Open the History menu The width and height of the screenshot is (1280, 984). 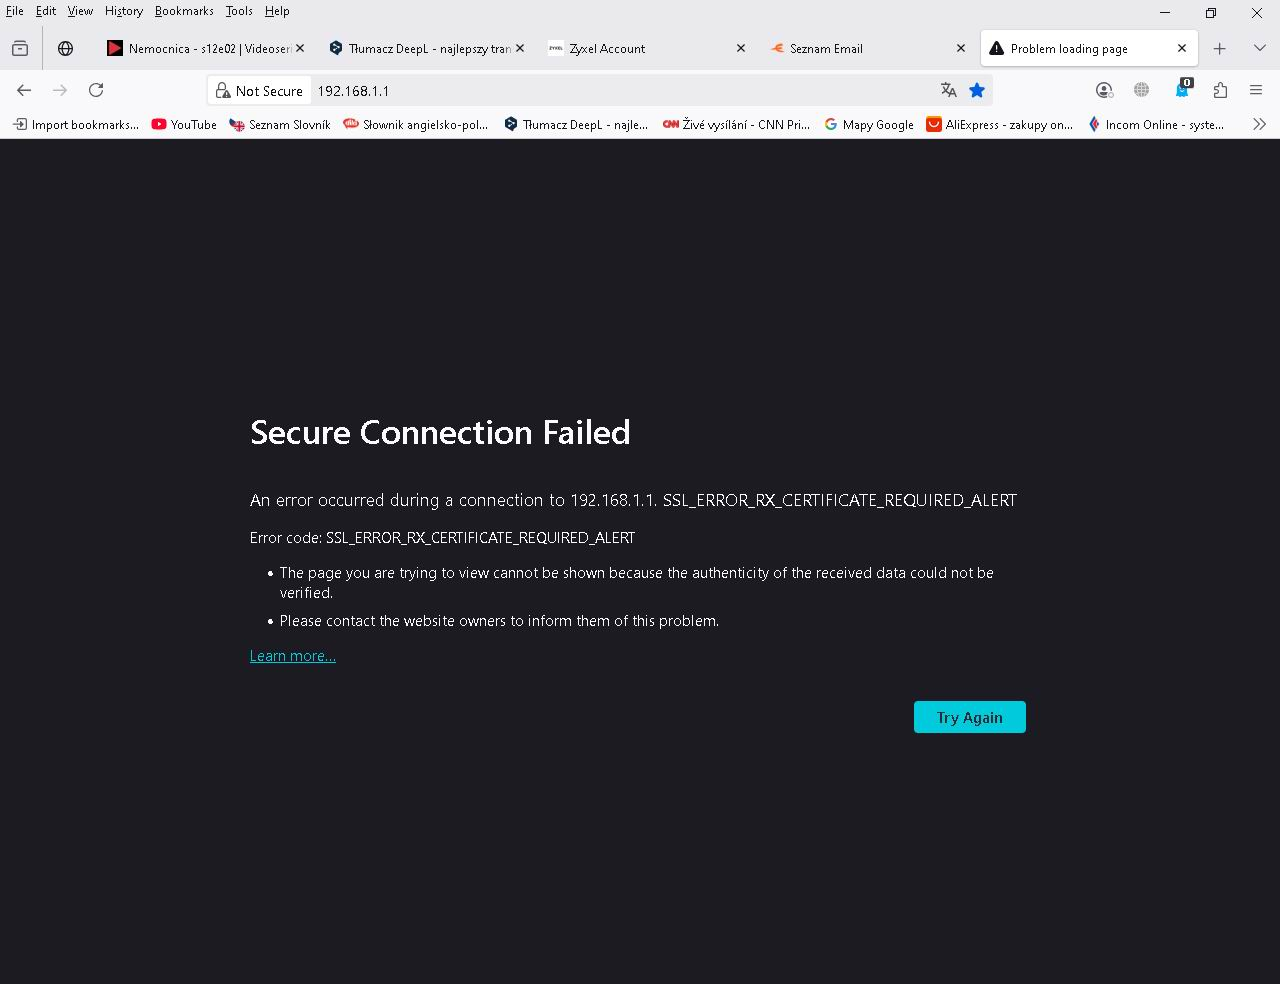pos(124,11)
